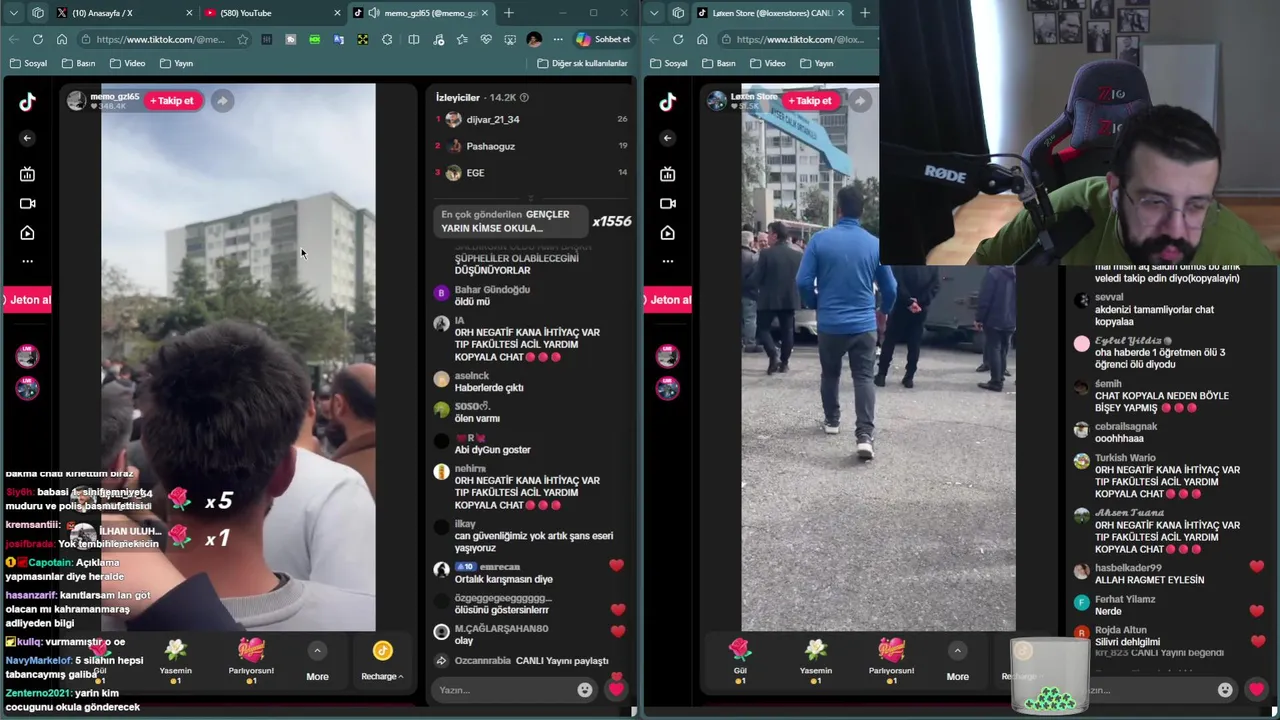Open Edge settings and more menu in left window

558,39
